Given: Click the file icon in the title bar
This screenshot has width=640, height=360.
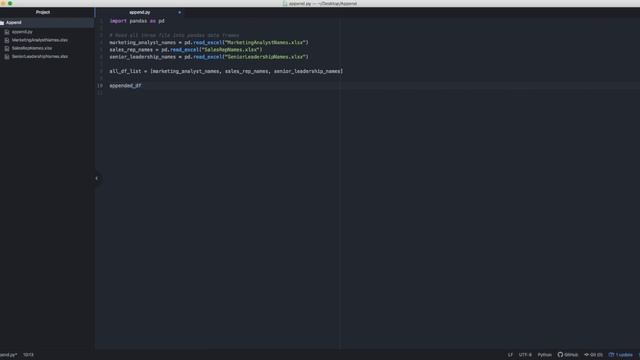Looking at the screenshot, I should tap(285, 3).
